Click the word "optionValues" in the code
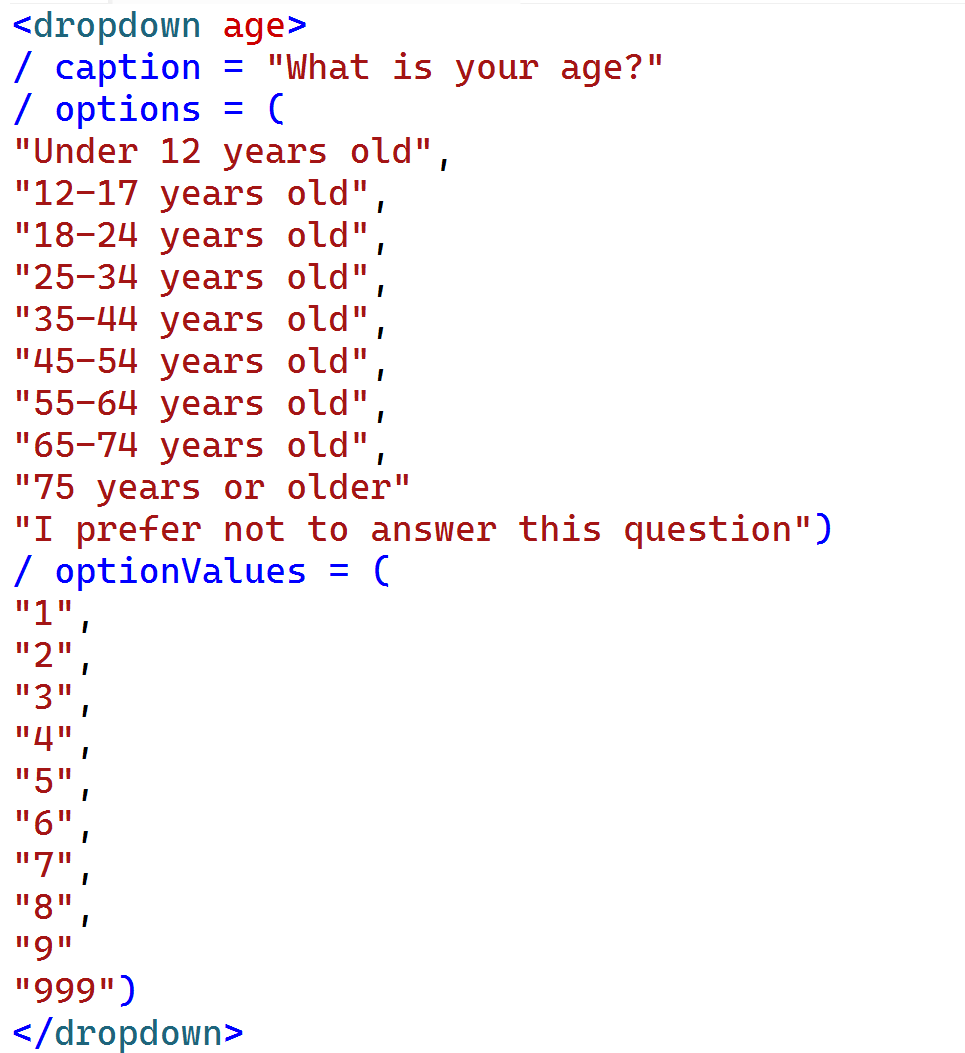Image resolution: width=965 pixels, height=1053 pixels. (180, 572)
